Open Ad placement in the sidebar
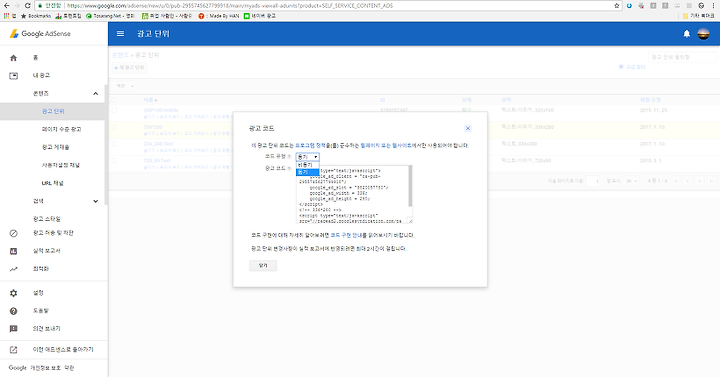This screenshot has height=377, width=720. click(x=56, y=147)
